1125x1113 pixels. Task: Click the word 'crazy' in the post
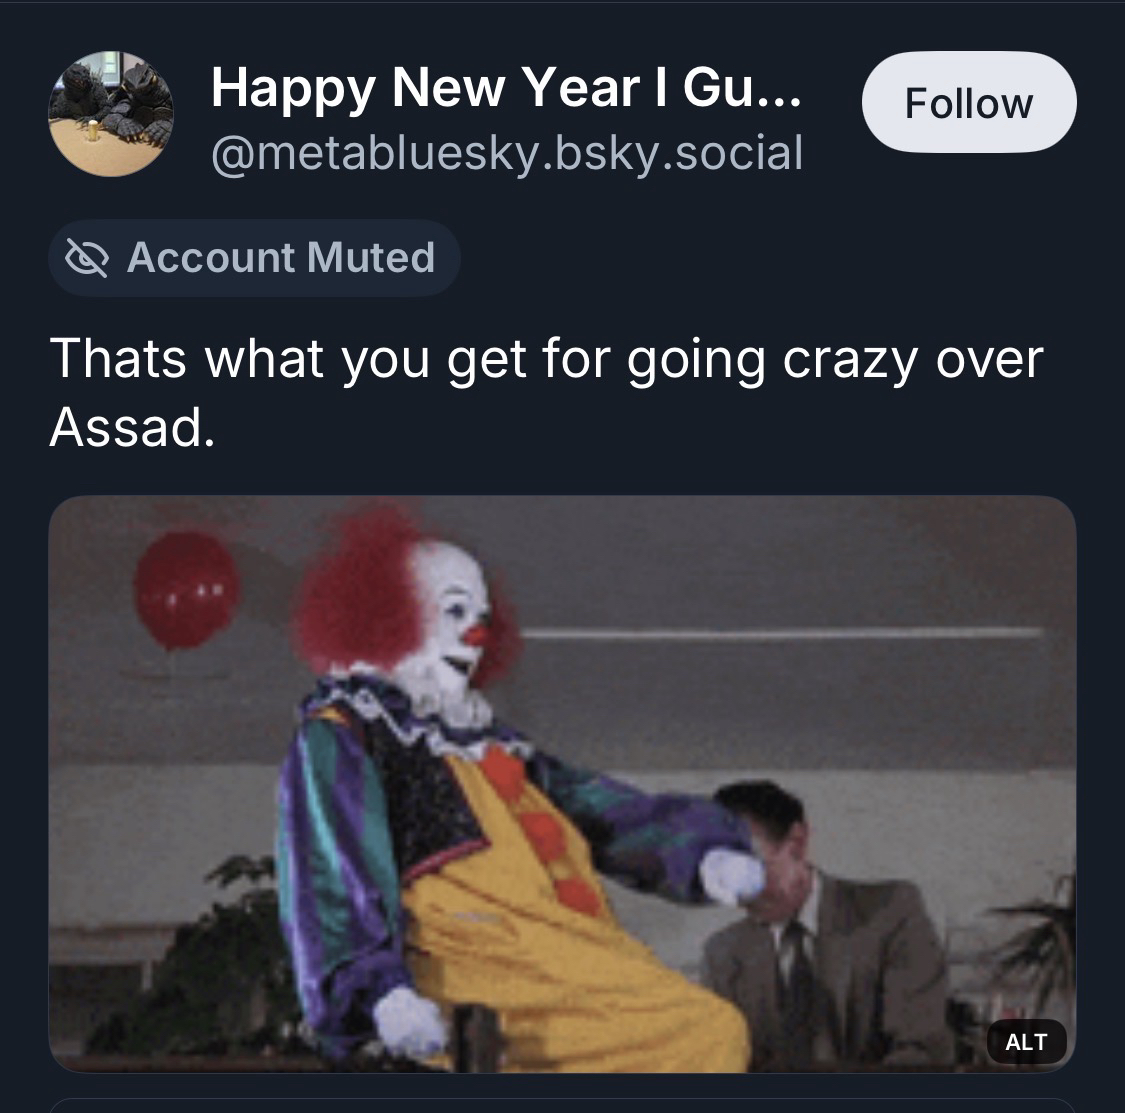849,358
